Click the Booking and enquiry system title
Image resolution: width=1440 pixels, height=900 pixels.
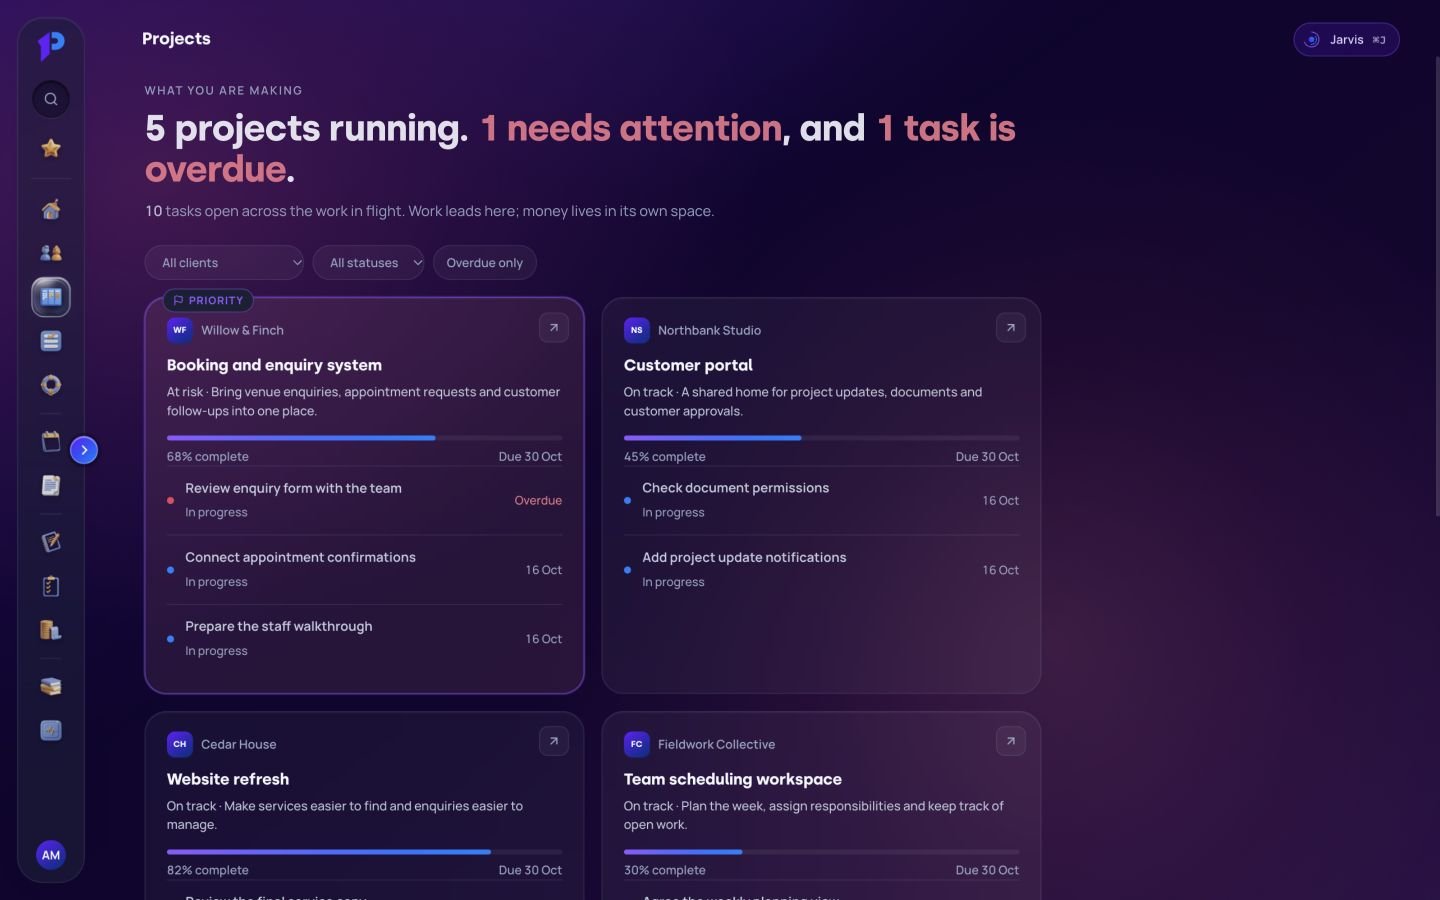pyautogui.click(x=274, y=365)
